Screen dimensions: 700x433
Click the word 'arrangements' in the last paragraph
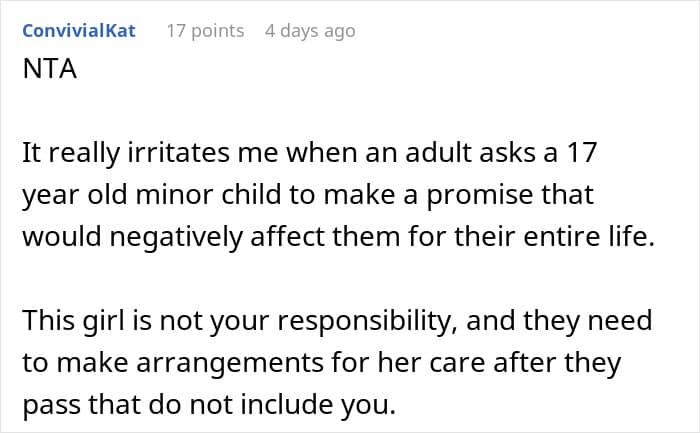pyautogui.click(x=229, y=364)
